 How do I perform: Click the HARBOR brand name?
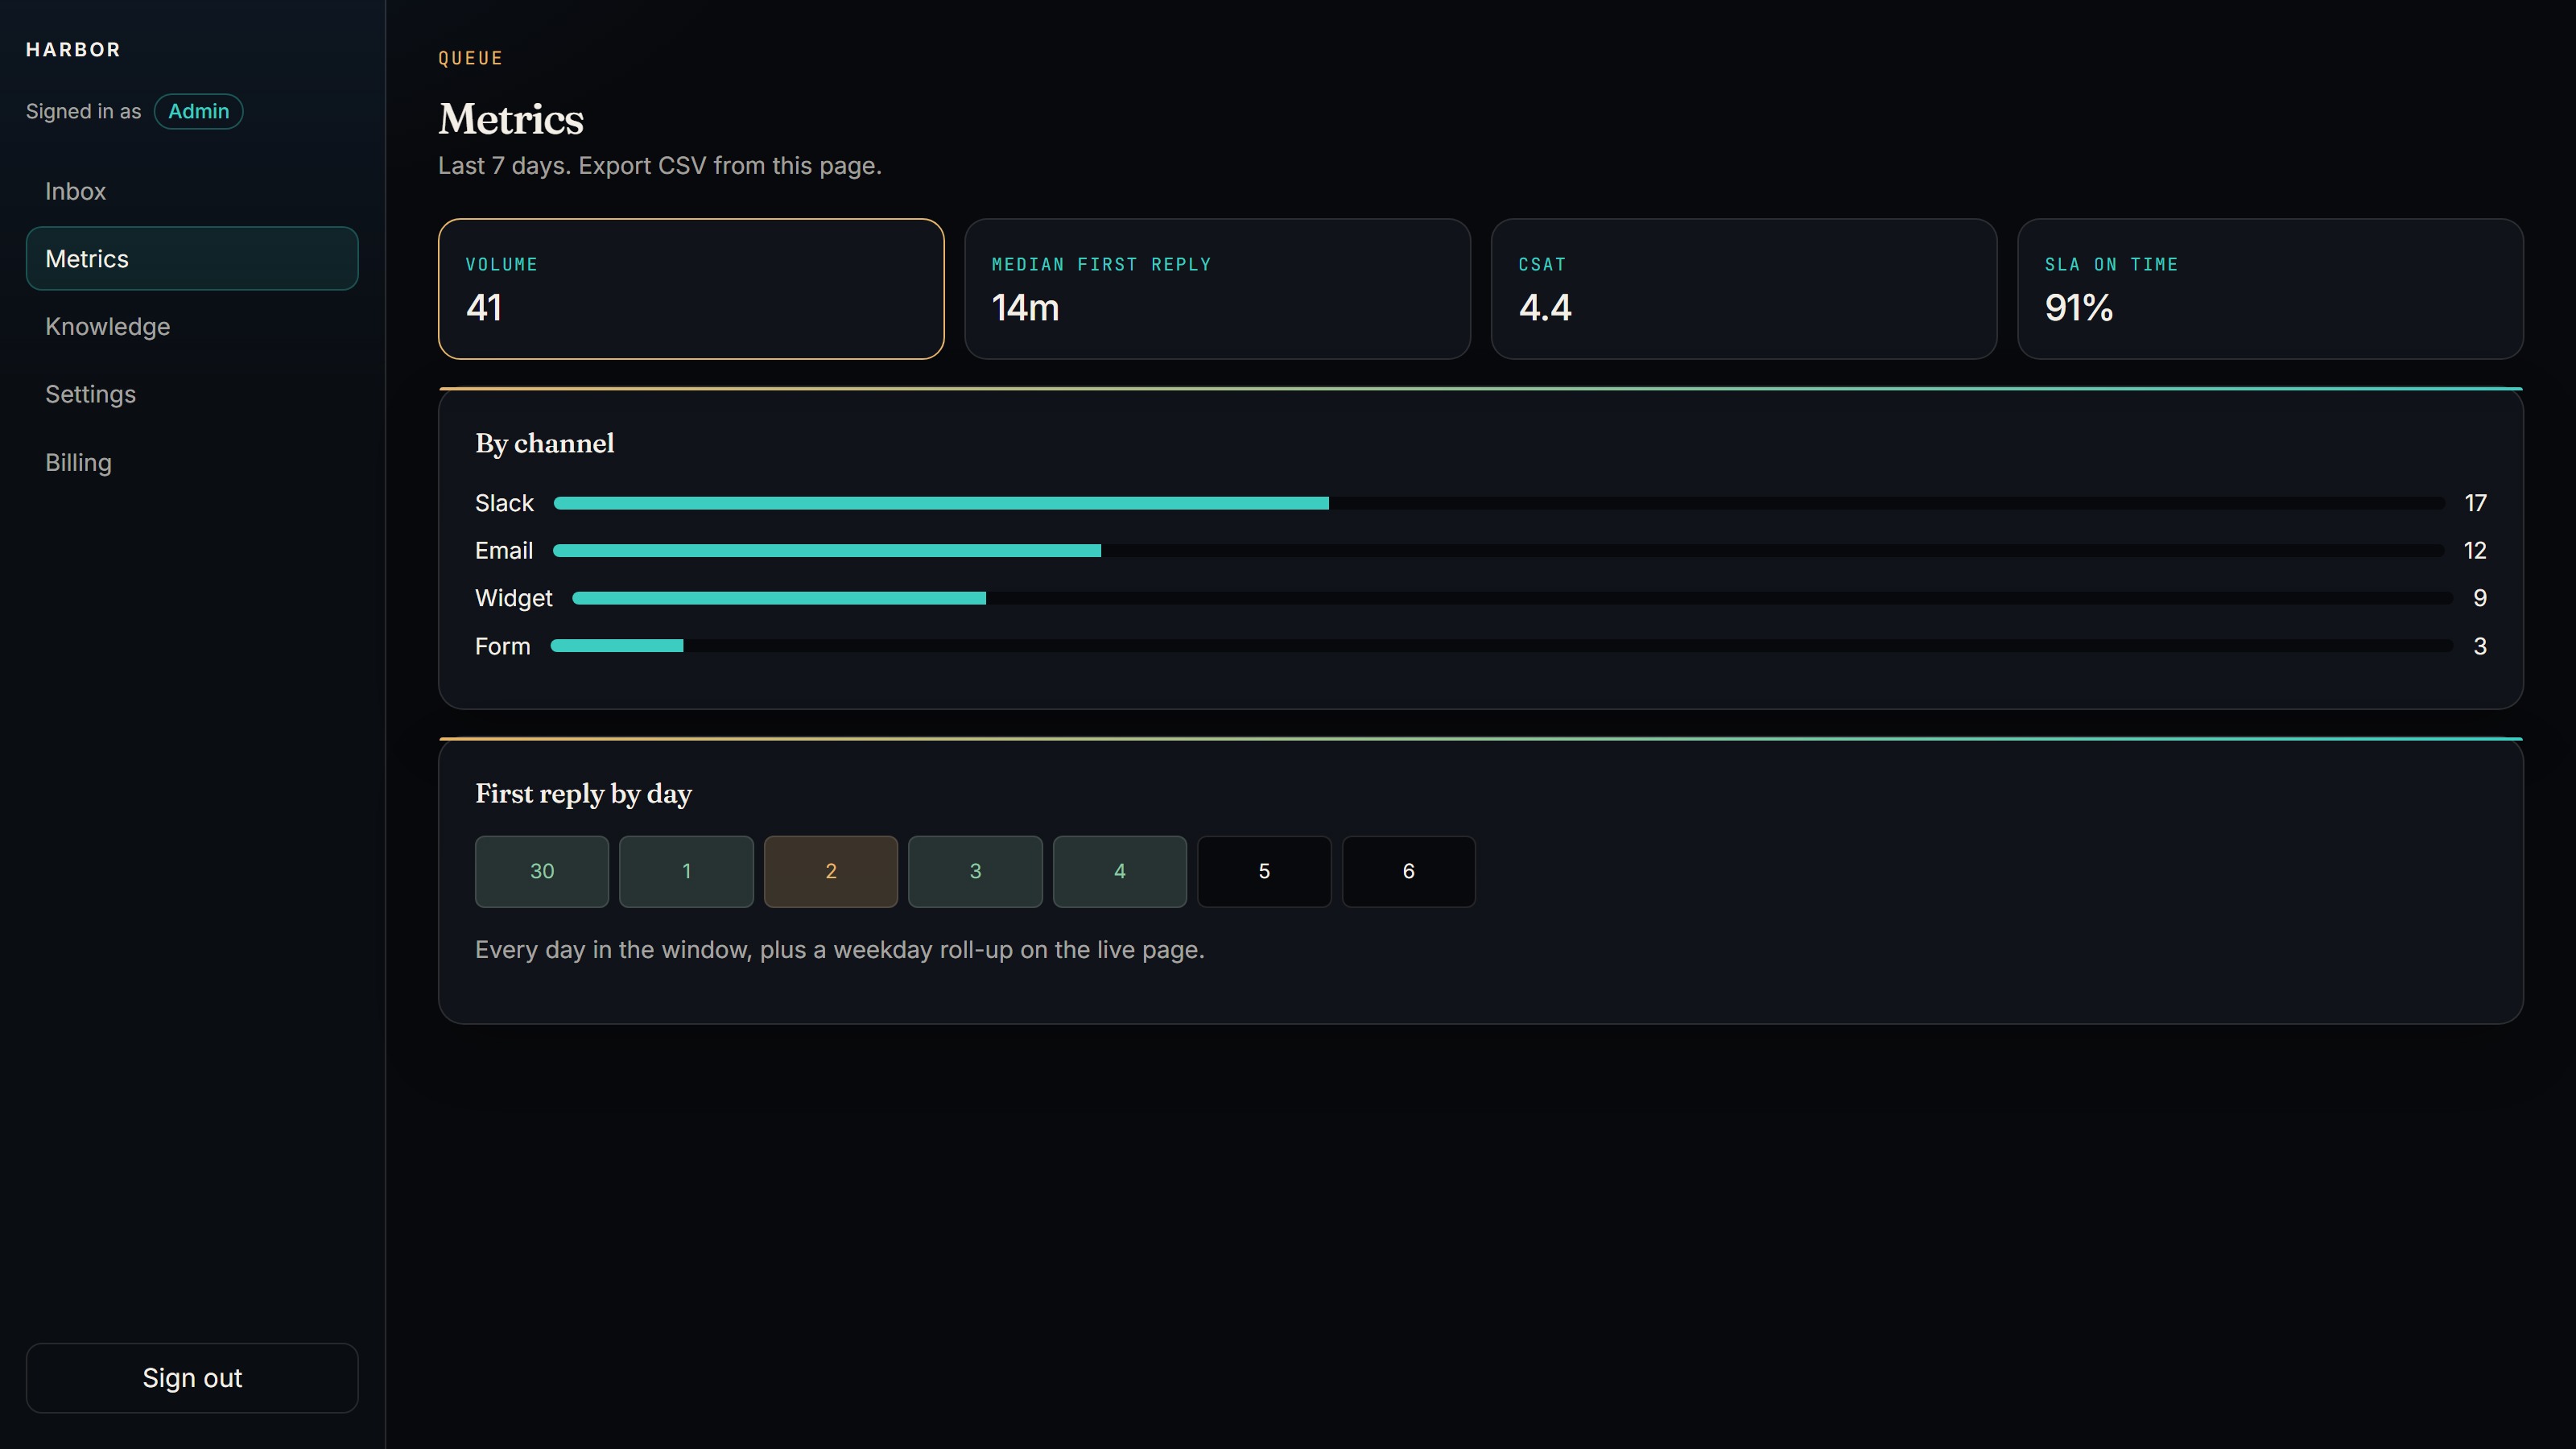click(x=73, y=50)
